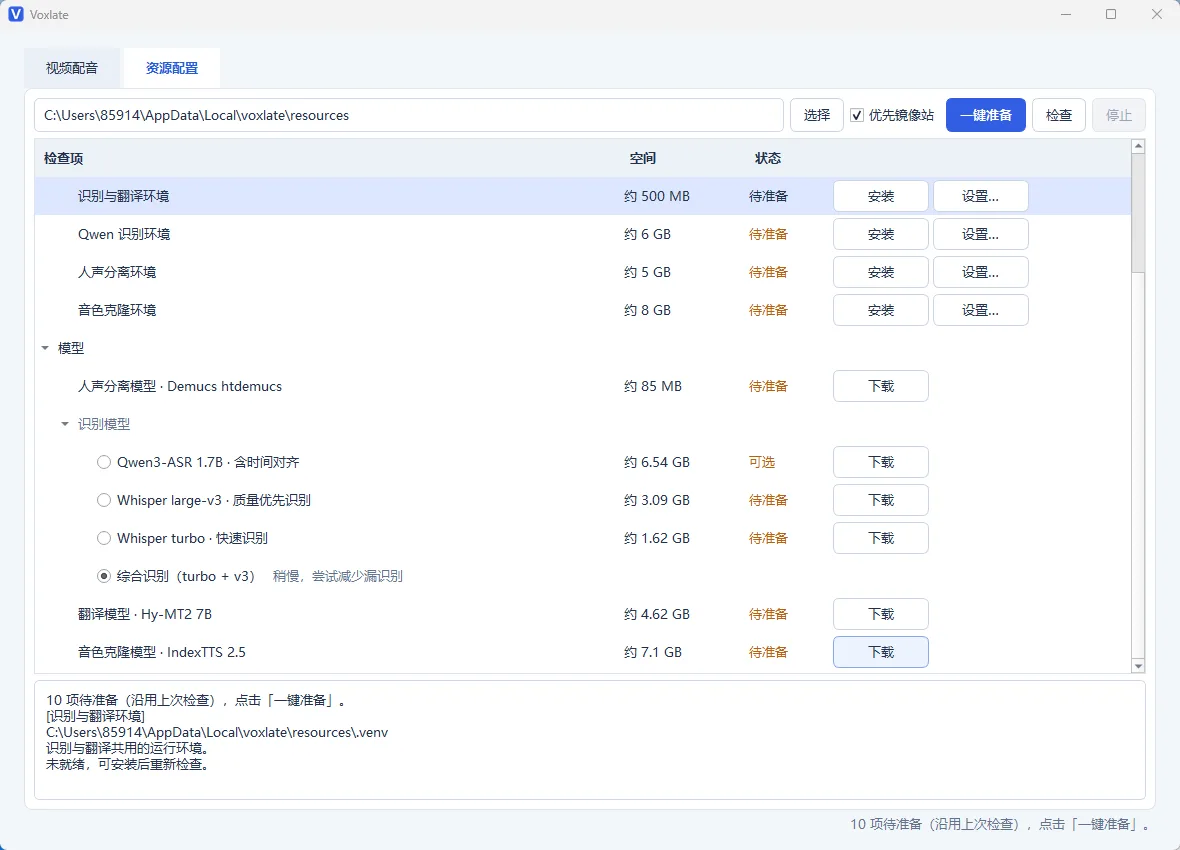1180x850 pixels.
Task: Download the Whisper large-v3 model
Action: [880, 500]
